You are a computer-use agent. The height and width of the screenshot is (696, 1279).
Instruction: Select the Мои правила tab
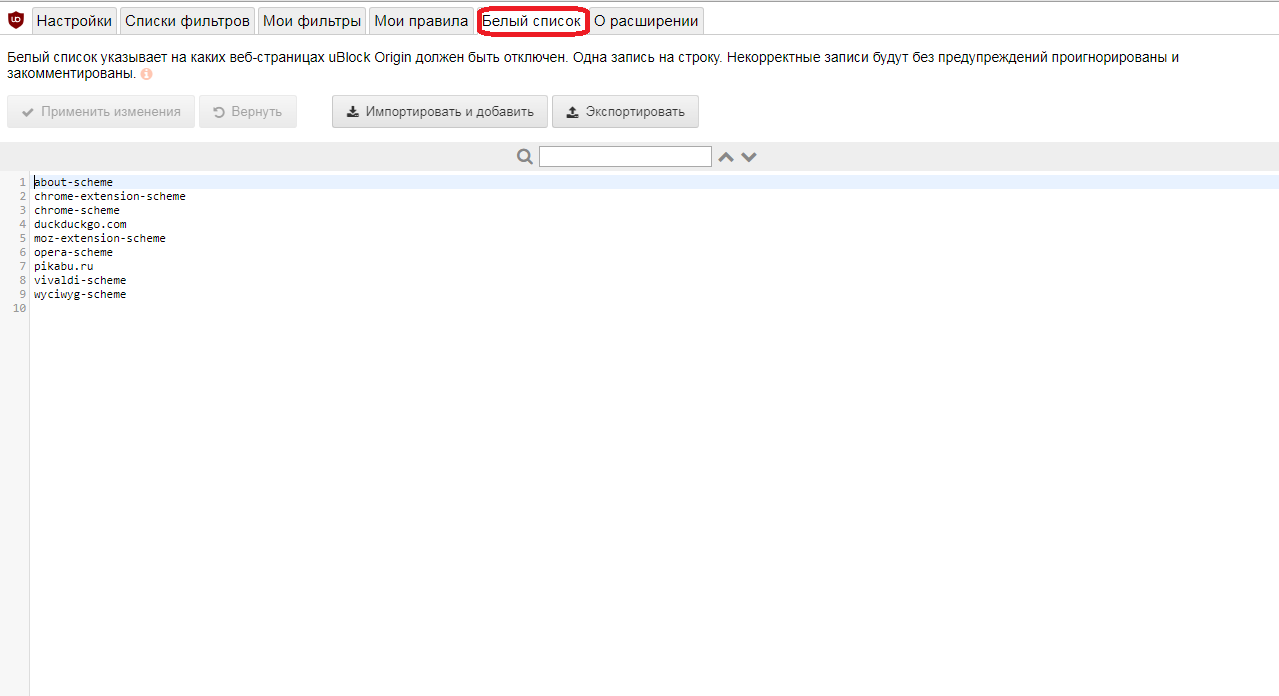coord(421,21)
